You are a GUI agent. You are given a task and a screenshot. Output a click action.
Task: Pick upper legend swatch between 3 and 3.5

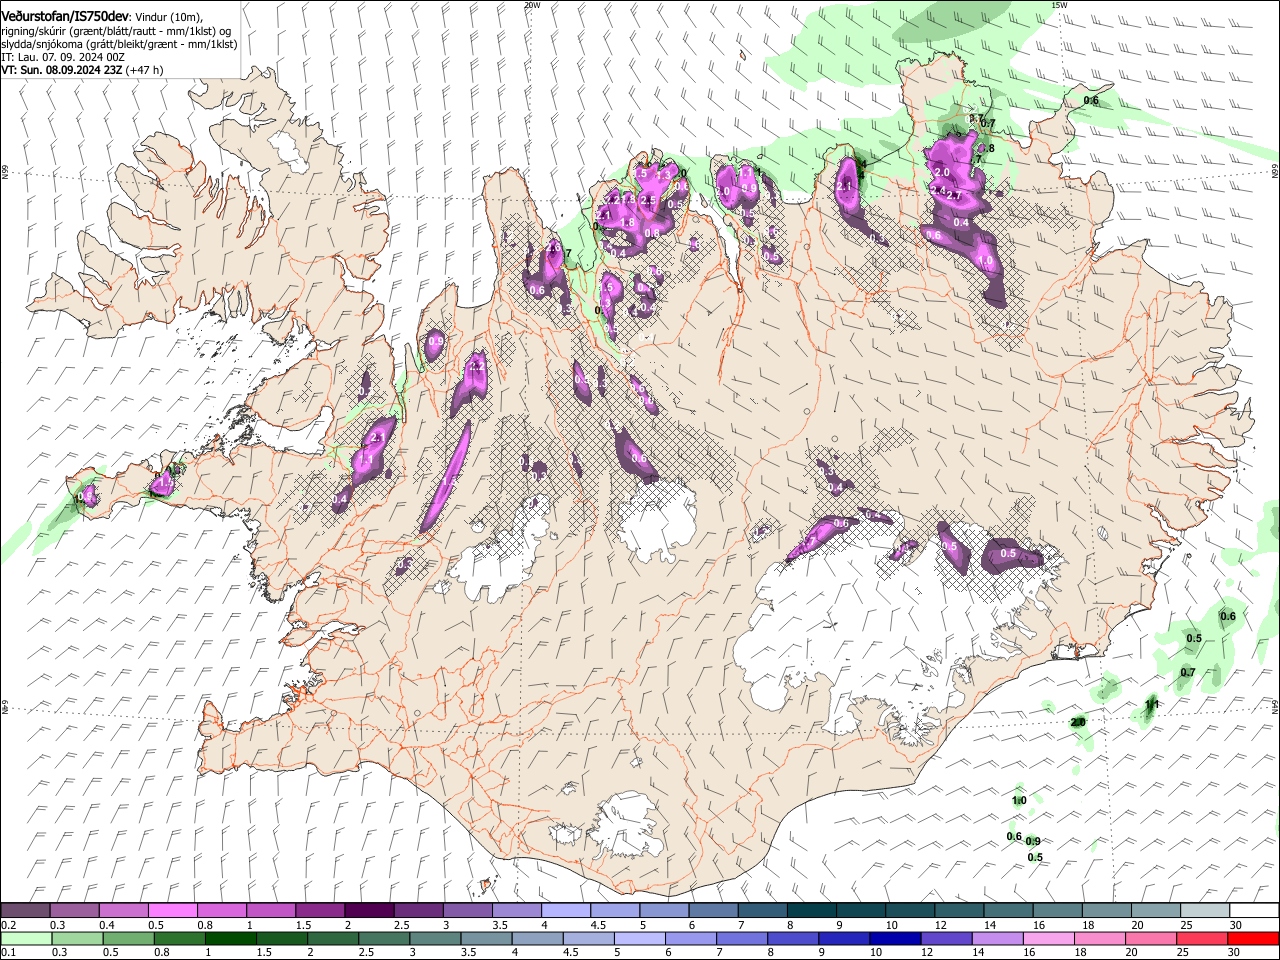coord(467,911)
